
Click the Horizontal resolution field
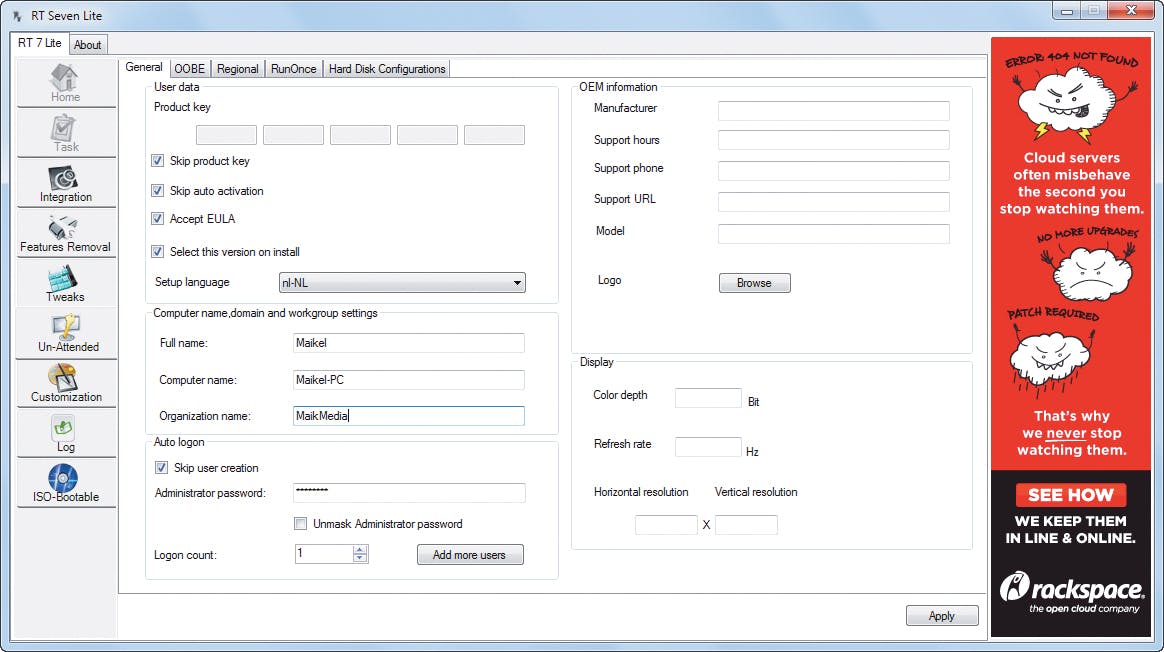pyautogui.click(x=667, y=525)
